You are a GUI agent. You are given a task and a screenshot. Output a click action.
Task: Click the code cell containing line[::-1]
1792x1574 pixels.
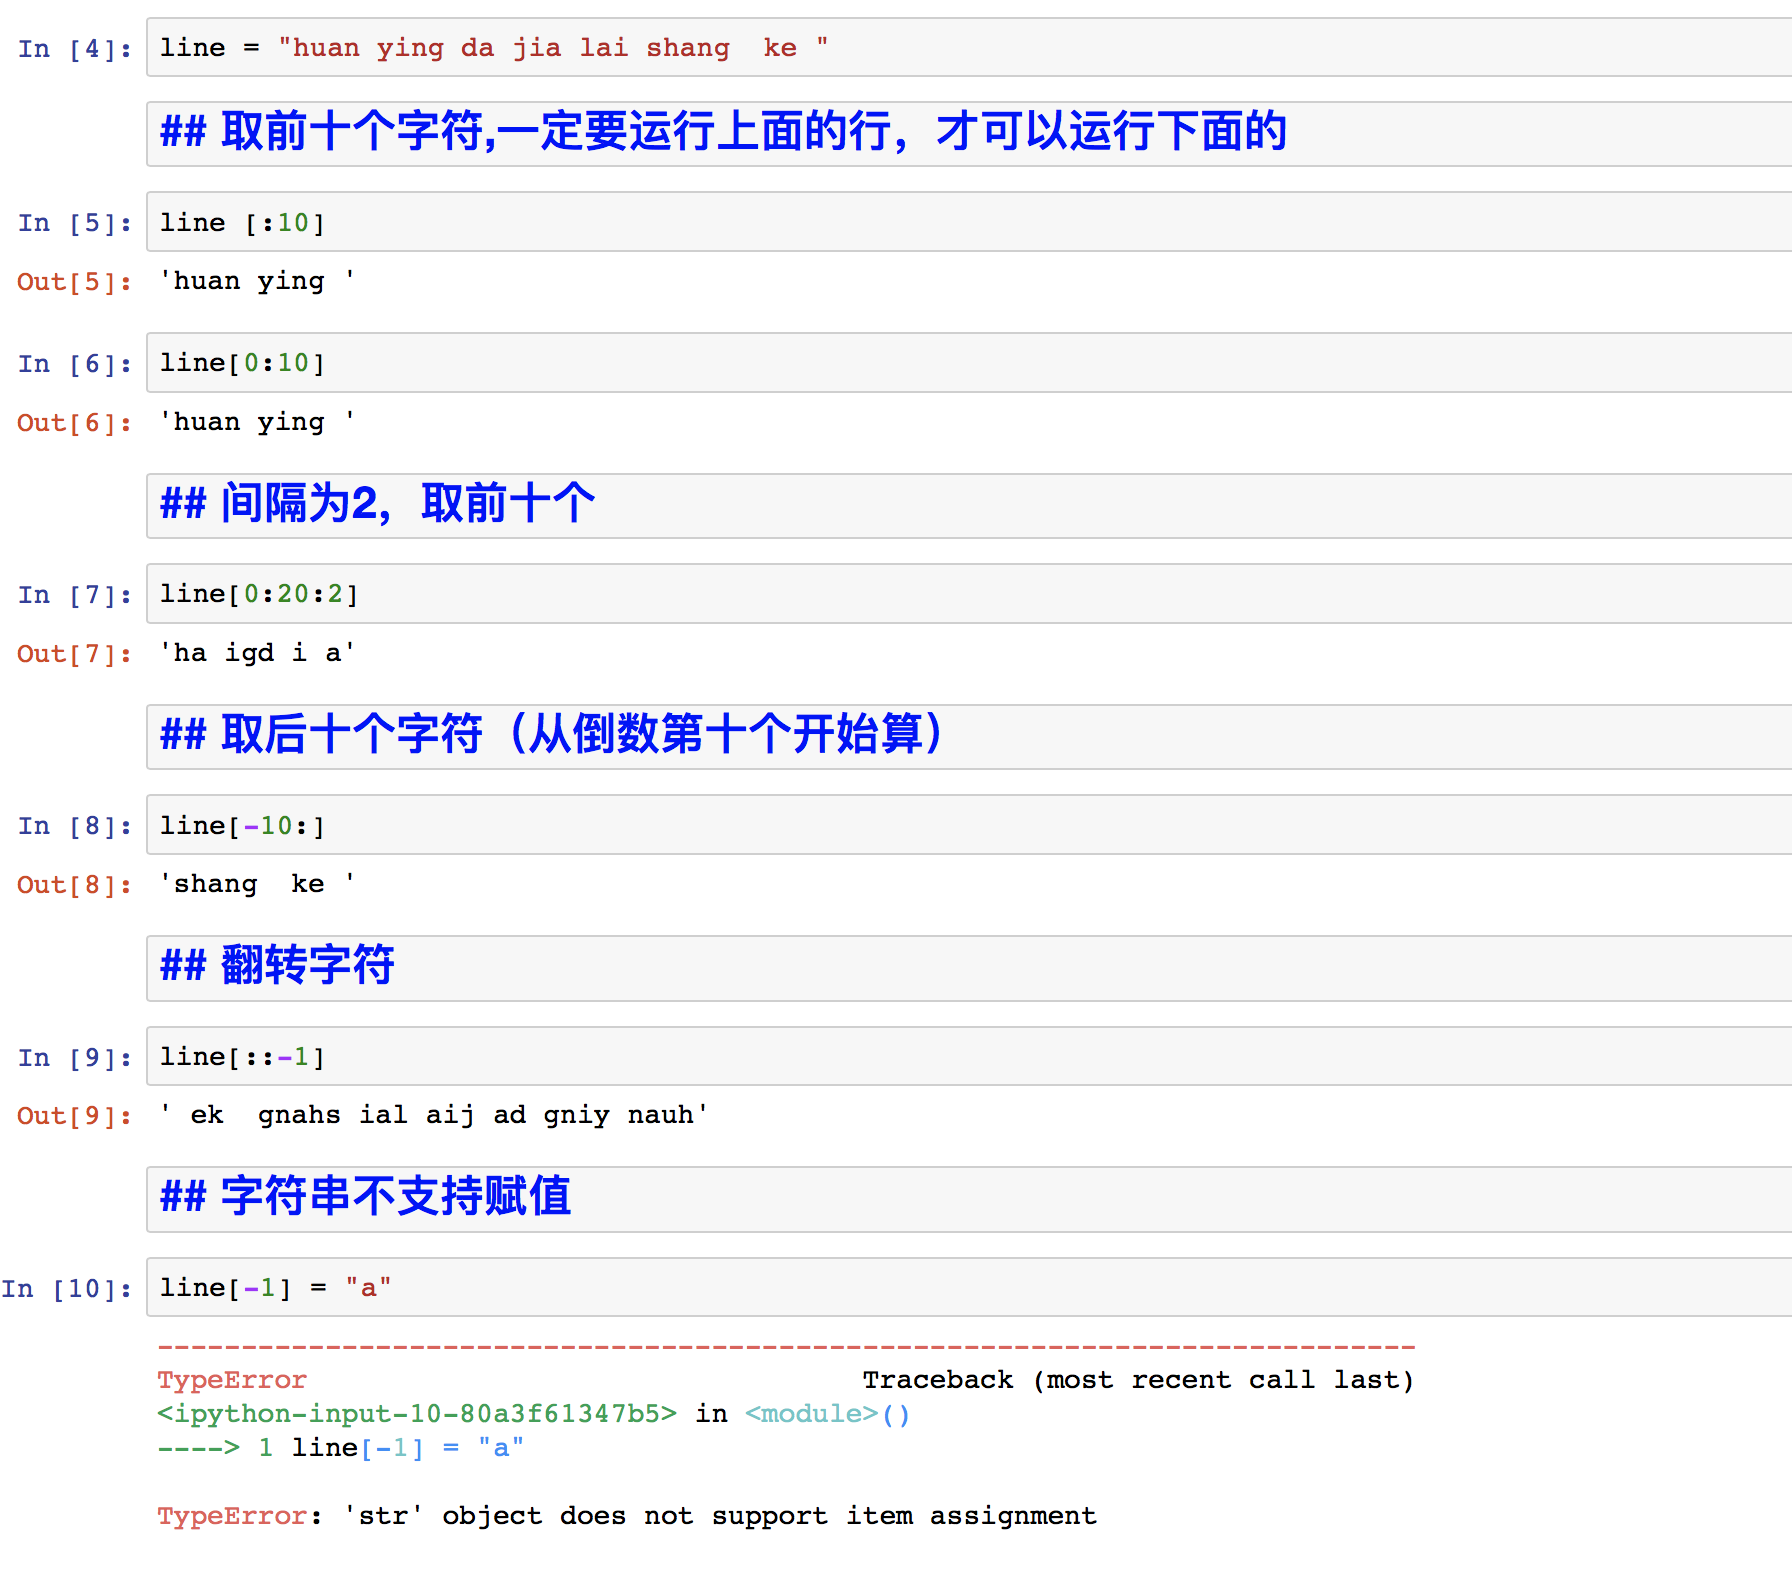point(969,1056)
